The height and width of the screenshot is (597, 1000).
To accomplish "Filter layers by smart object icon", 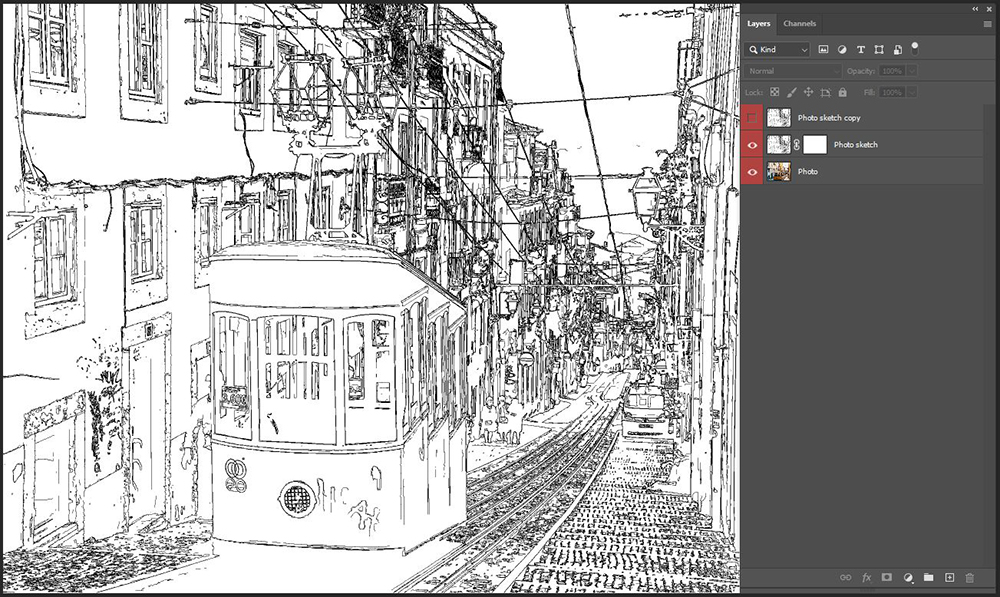I will coord(897,49).
